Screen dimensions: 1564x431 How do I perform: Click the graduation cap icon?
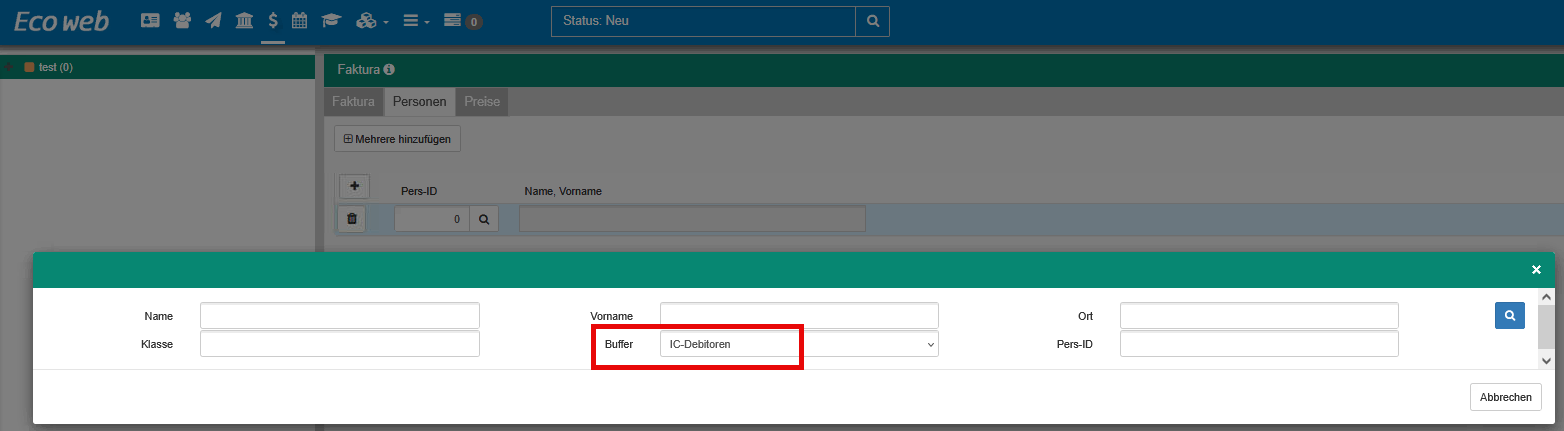pyautogui.click(x=330, y=20)
